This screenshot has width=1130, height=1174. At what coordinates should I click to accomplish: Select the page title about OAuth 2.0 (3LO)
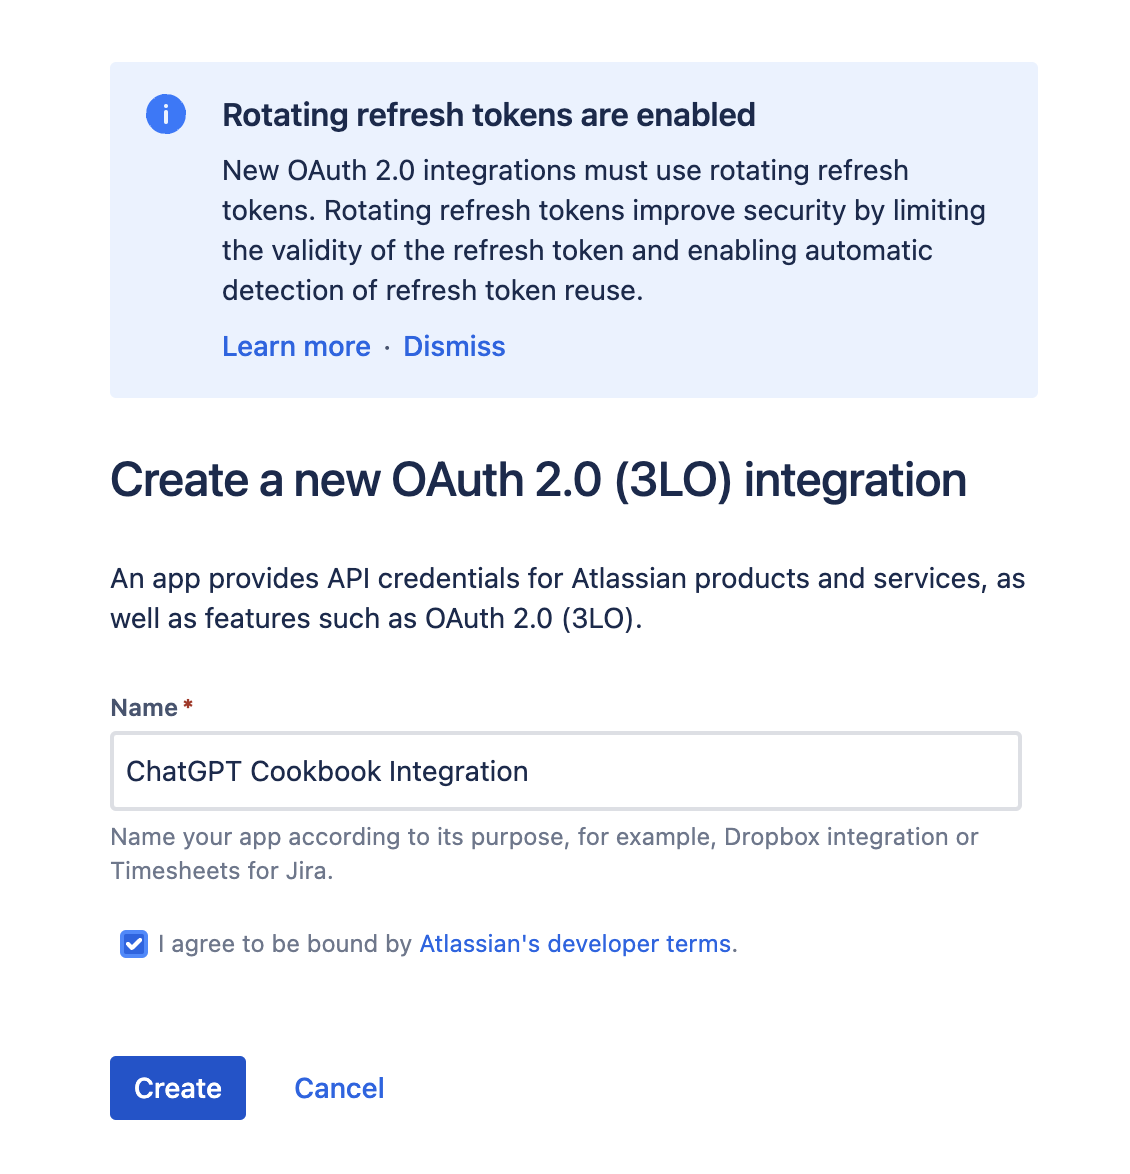click(x=538, y=480)
